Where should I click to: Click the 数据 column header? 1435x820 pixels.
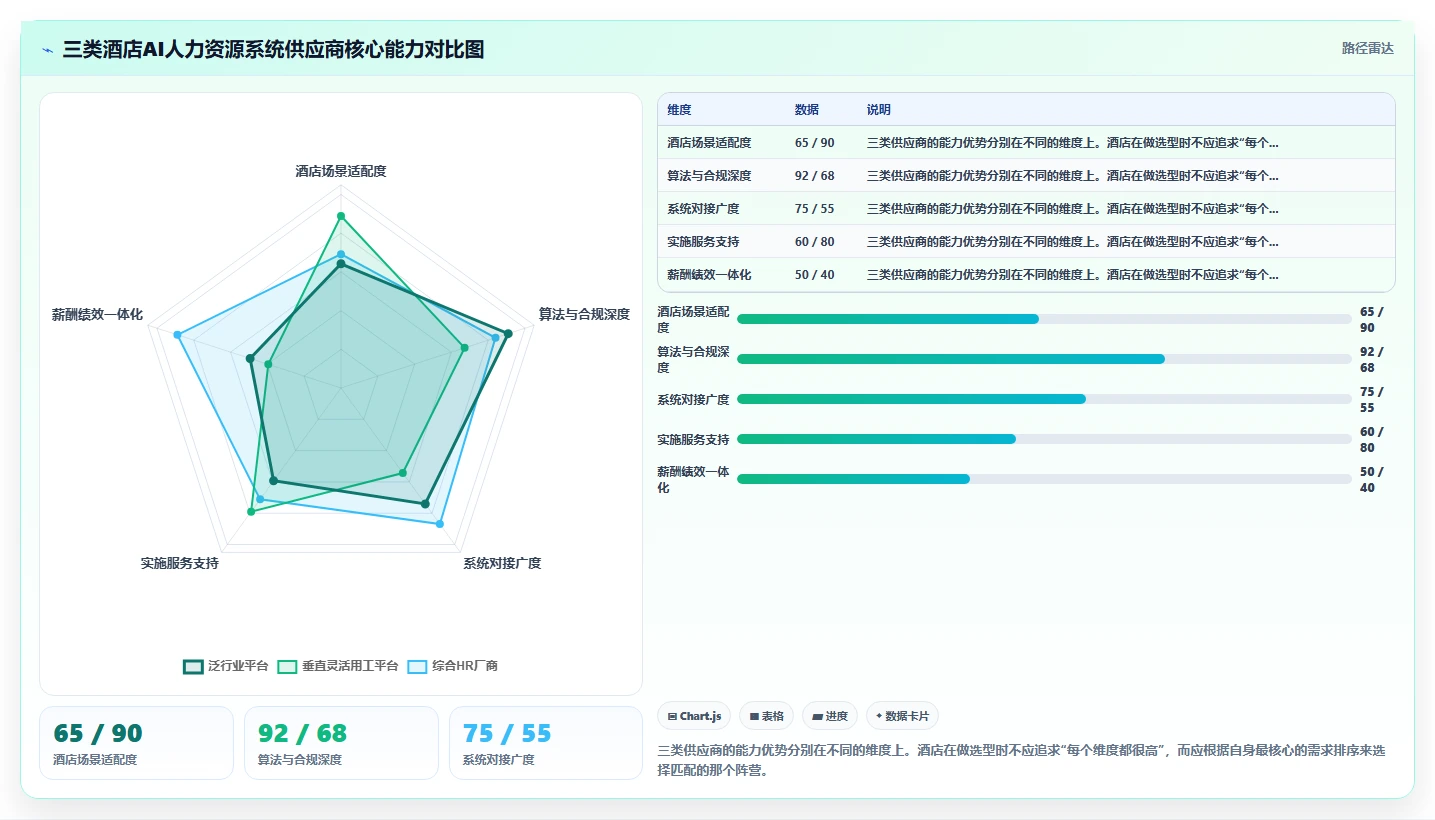point(807,110)
